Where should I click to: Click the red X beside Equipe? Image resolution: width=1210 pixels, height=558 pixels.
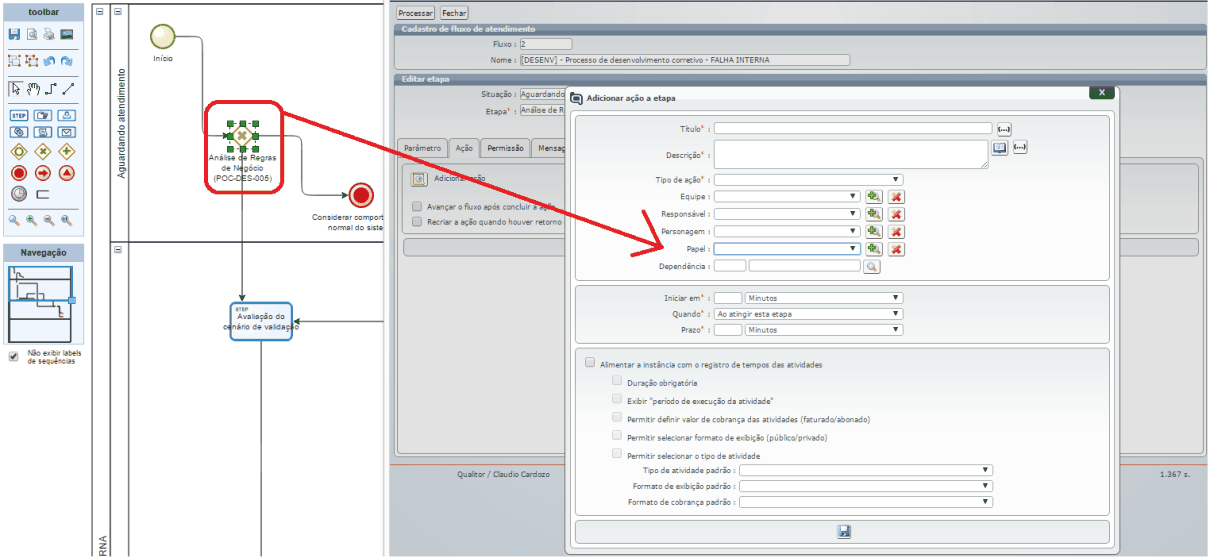point(897,197)
